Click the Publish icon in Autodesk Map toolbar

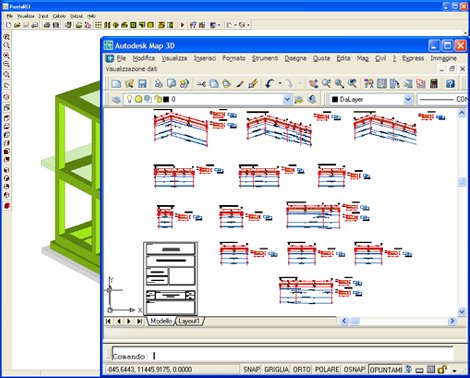pyautogui.click(x=184, y=83)
